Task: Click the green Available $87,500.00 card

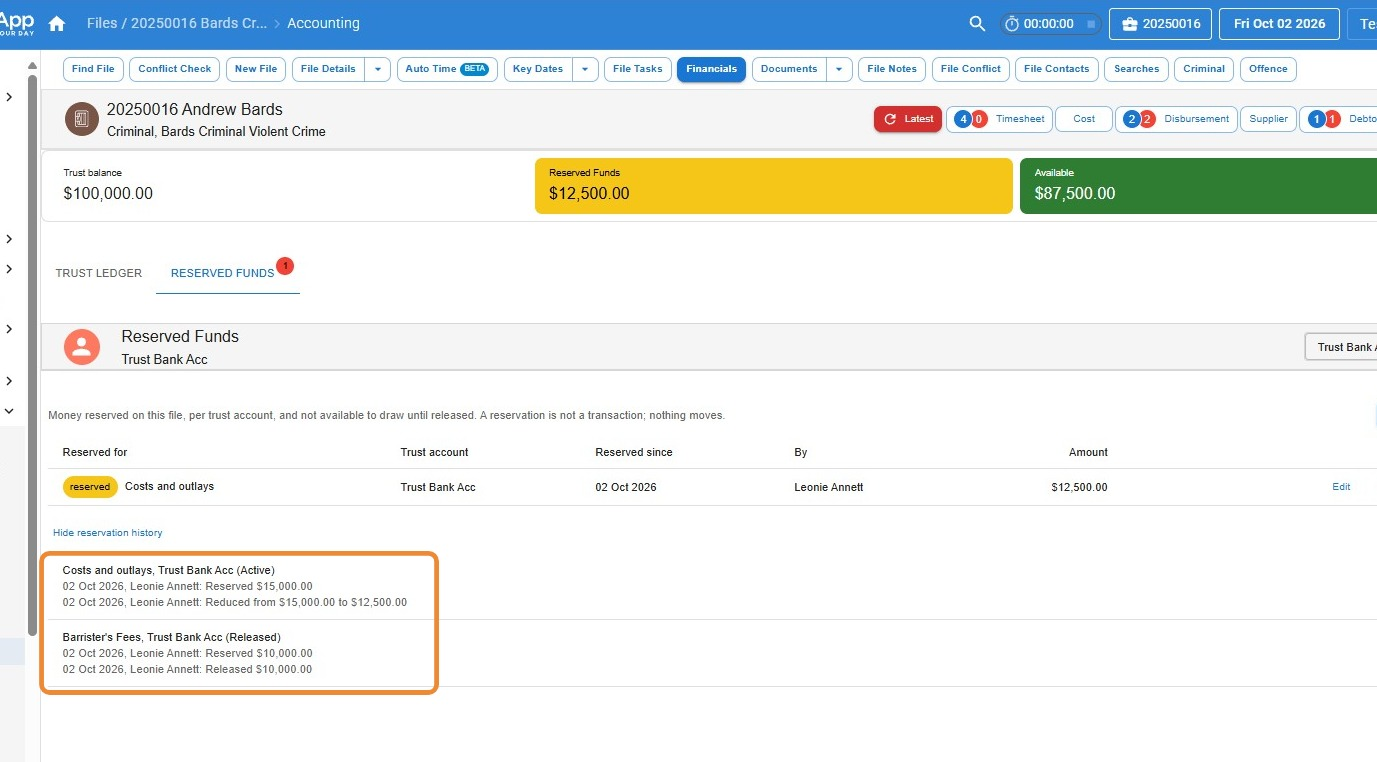Action: coord(1198,185)
